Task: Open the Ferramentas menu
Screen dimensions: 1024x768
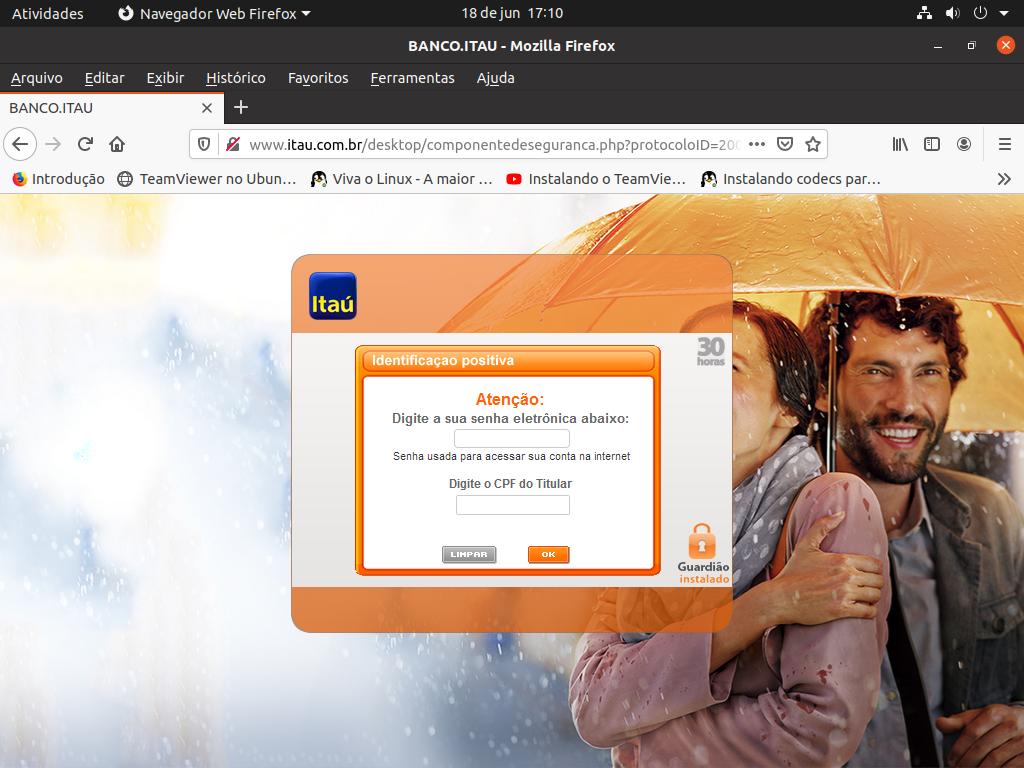Action: [x=412, y=78]
